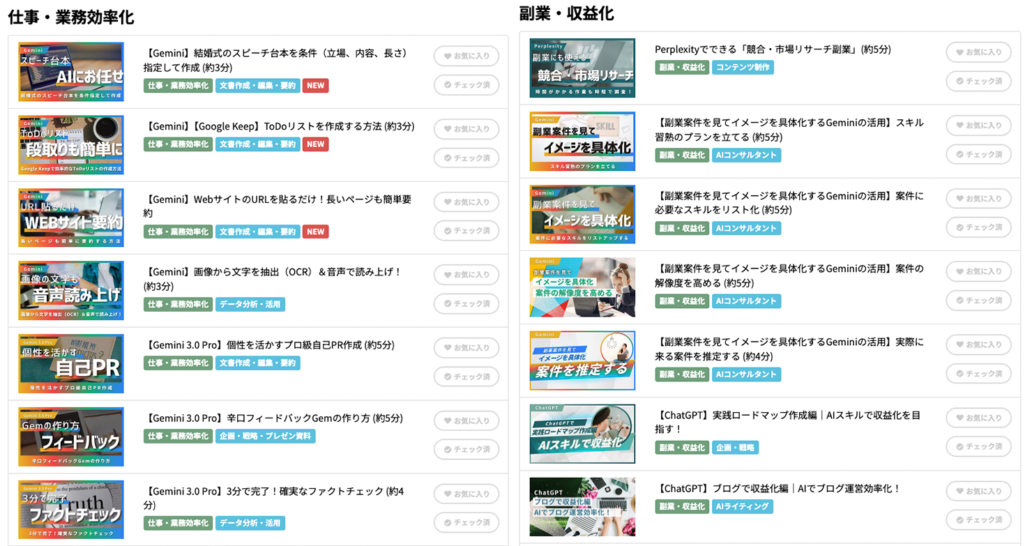1025x546 pixels.
Task: Open the 自己PR thumbnail
Action: (71, 363)
